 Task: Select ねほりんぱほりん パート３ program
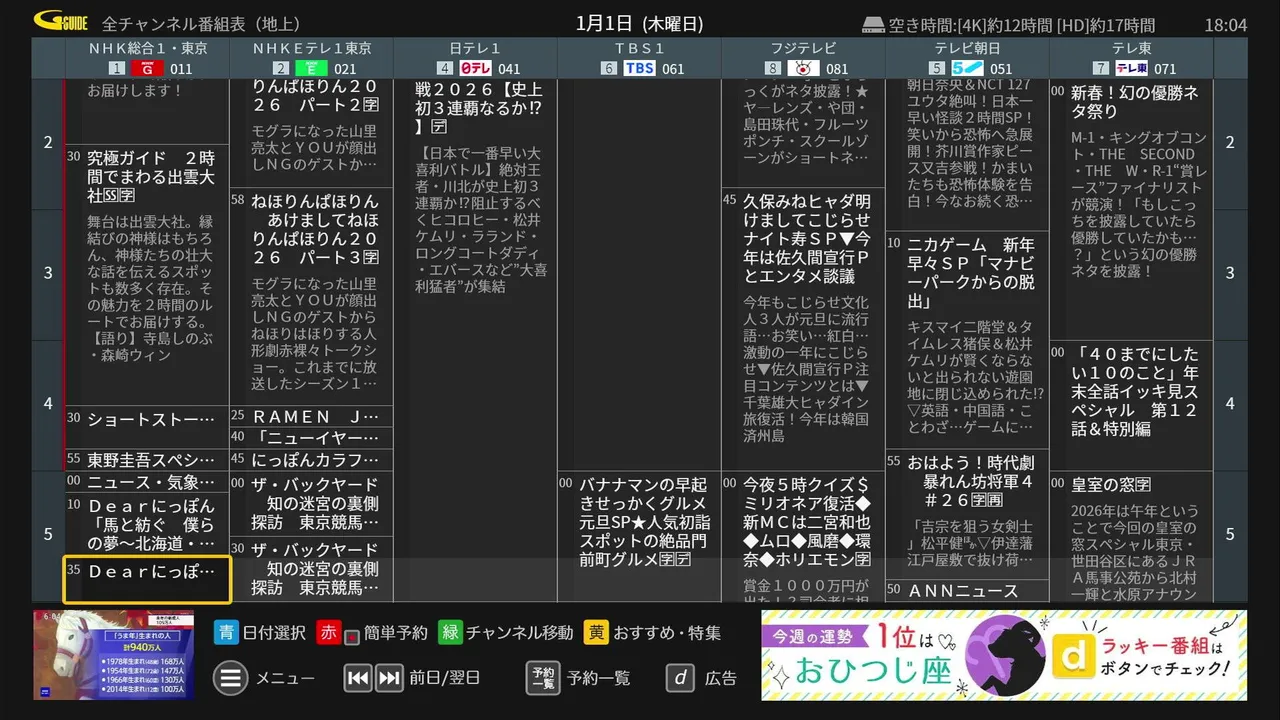311,297
